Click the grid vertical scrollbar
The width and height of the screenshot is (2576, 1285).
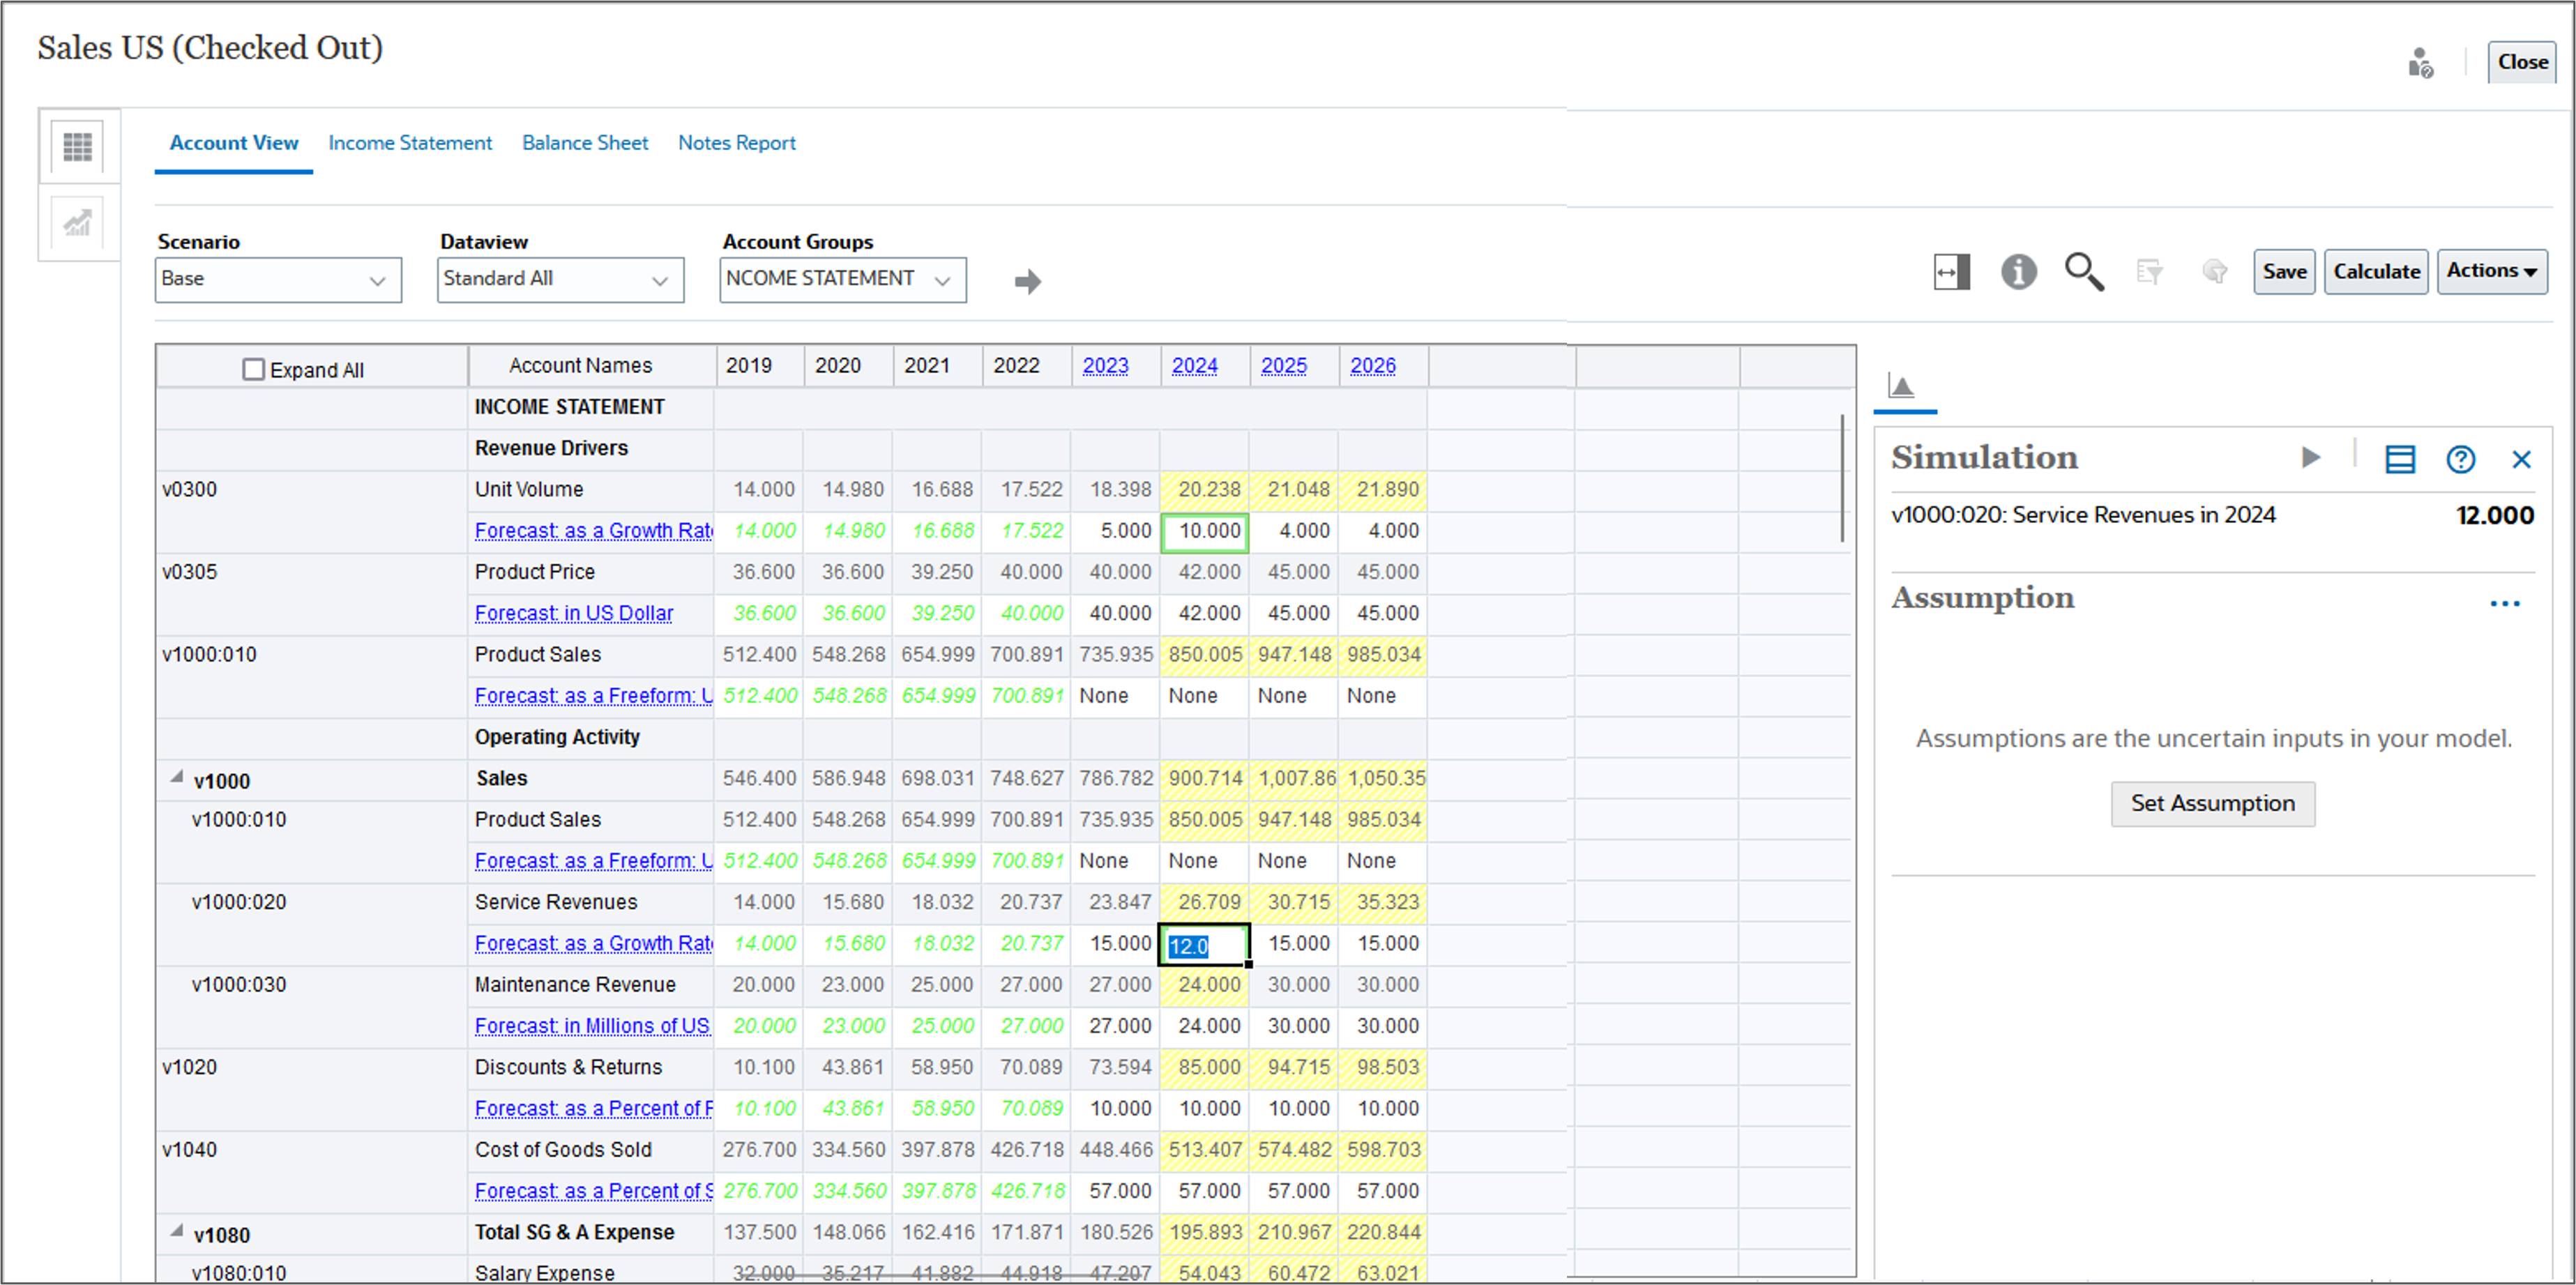pyautogui.click(x=1842, y=478)
